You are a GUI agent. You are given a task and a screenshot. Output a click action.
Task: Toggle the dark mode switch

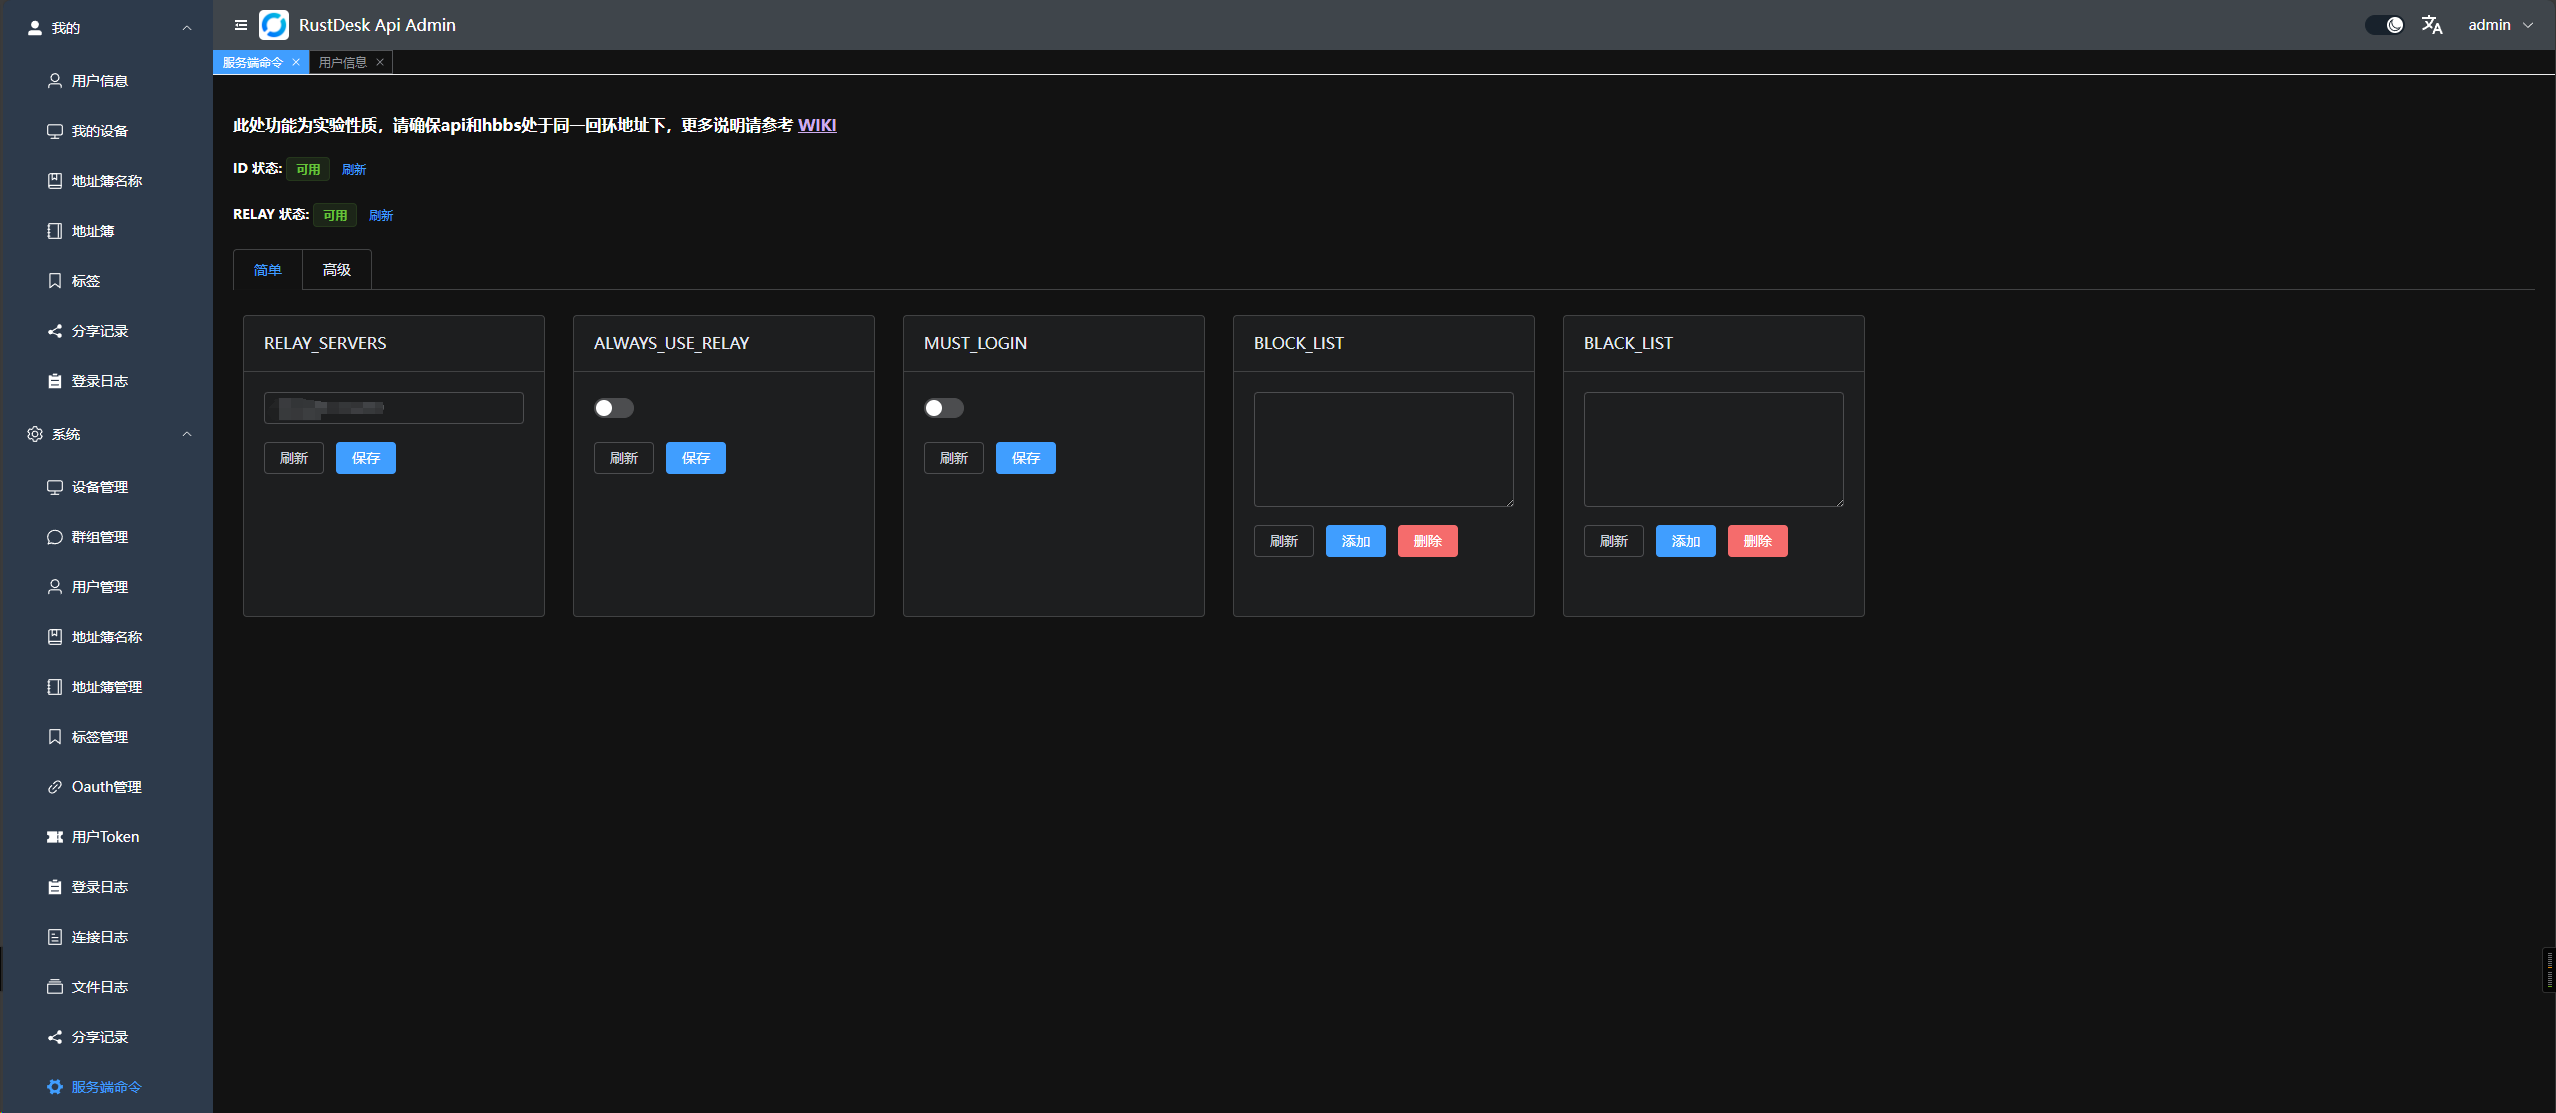coord(2385,24)
